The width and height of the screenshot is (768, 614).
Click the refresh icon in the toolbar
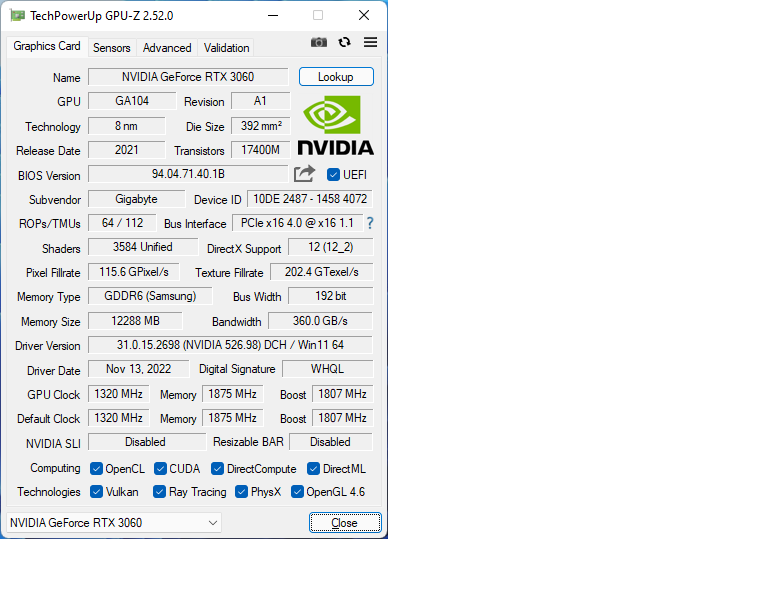click(x=345, y=42)
